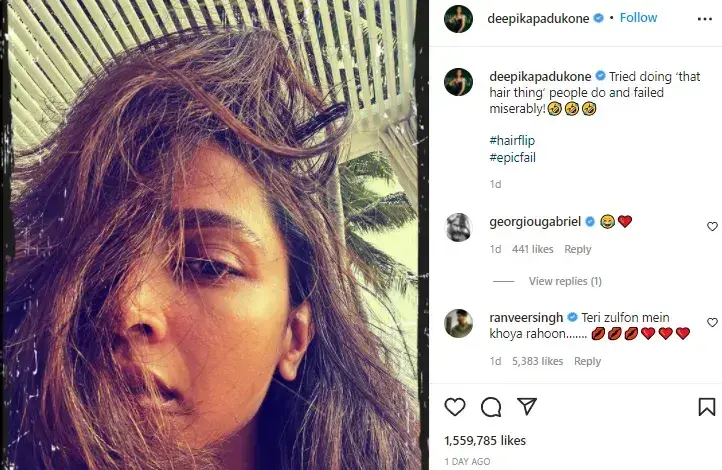Follow deepikapadukone
Image resolution: width=722 pixels, height=470 pixels.
[638, 18]
